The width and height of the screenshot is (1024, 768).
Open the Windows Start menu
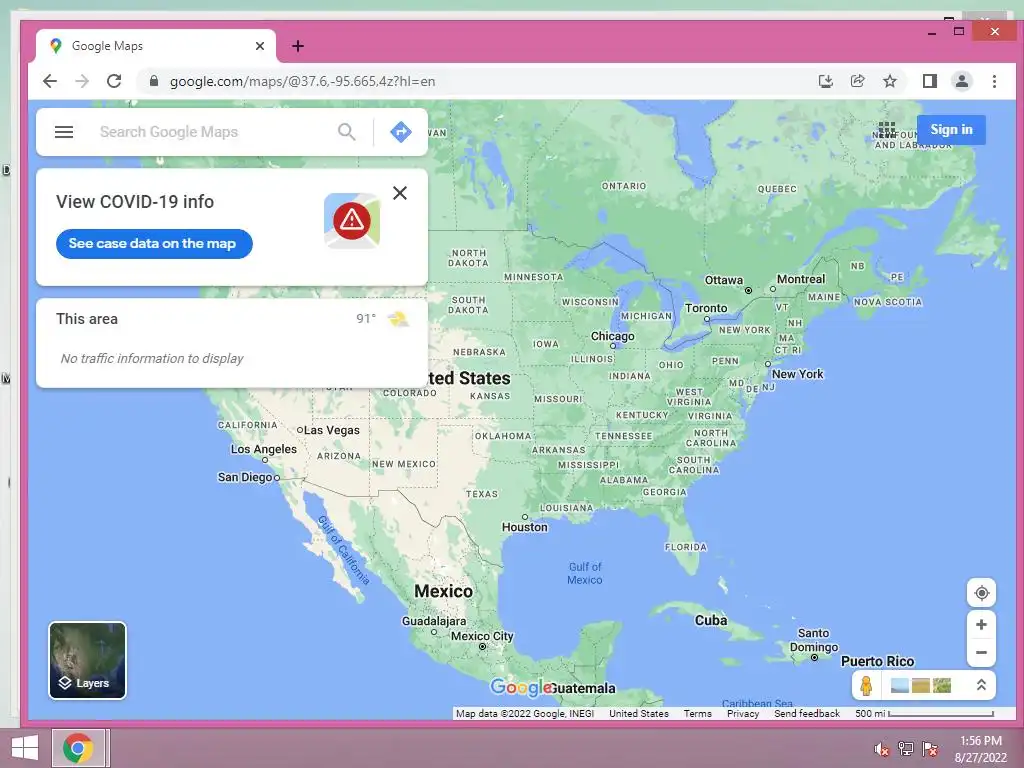[x=25, y=748]
